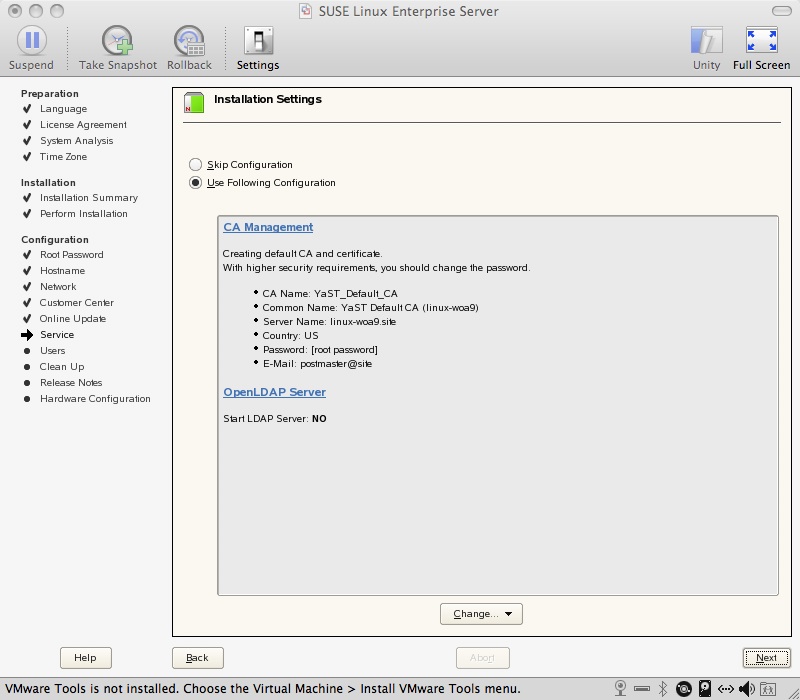
Task: Select Language step in sidebar
Action: 64,109
